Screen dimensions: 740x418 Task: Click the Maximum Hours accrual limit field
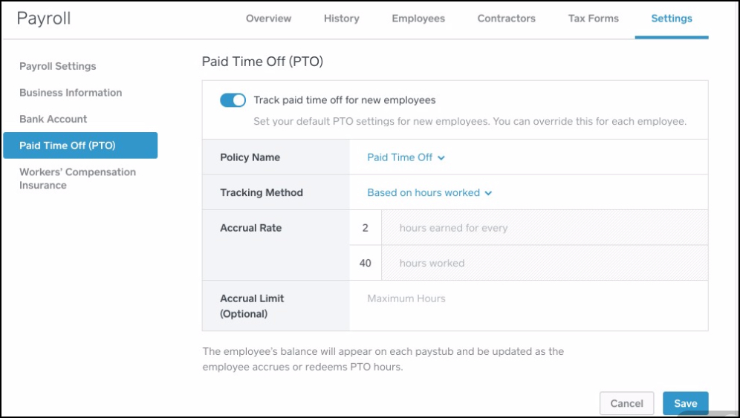coord(528,298)
